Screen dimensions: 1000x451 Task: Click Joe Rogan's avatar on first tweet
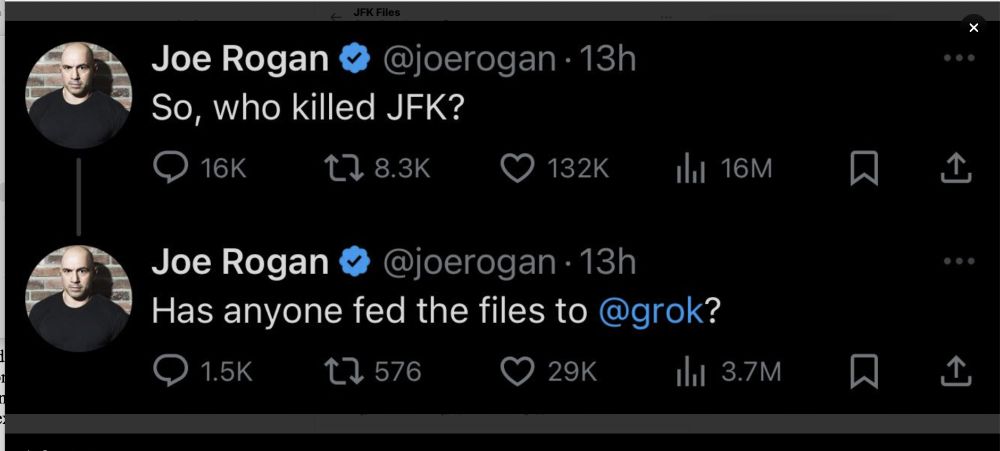pos(78,95)
